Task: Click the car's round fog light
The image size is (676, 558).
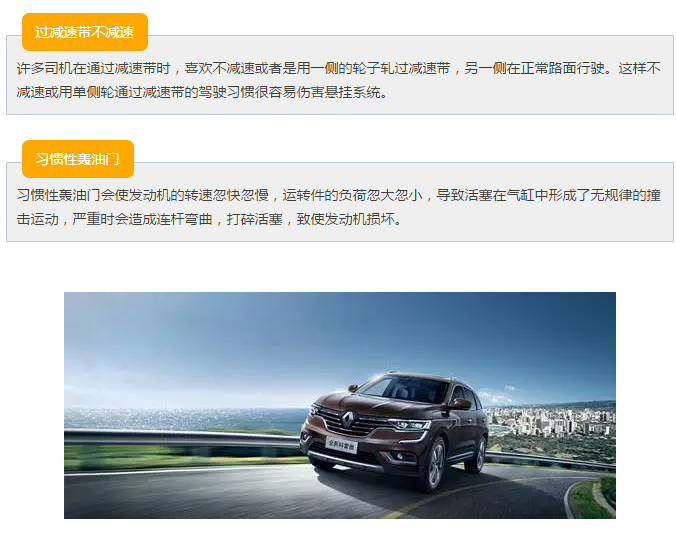Action: tap(400, 456)
